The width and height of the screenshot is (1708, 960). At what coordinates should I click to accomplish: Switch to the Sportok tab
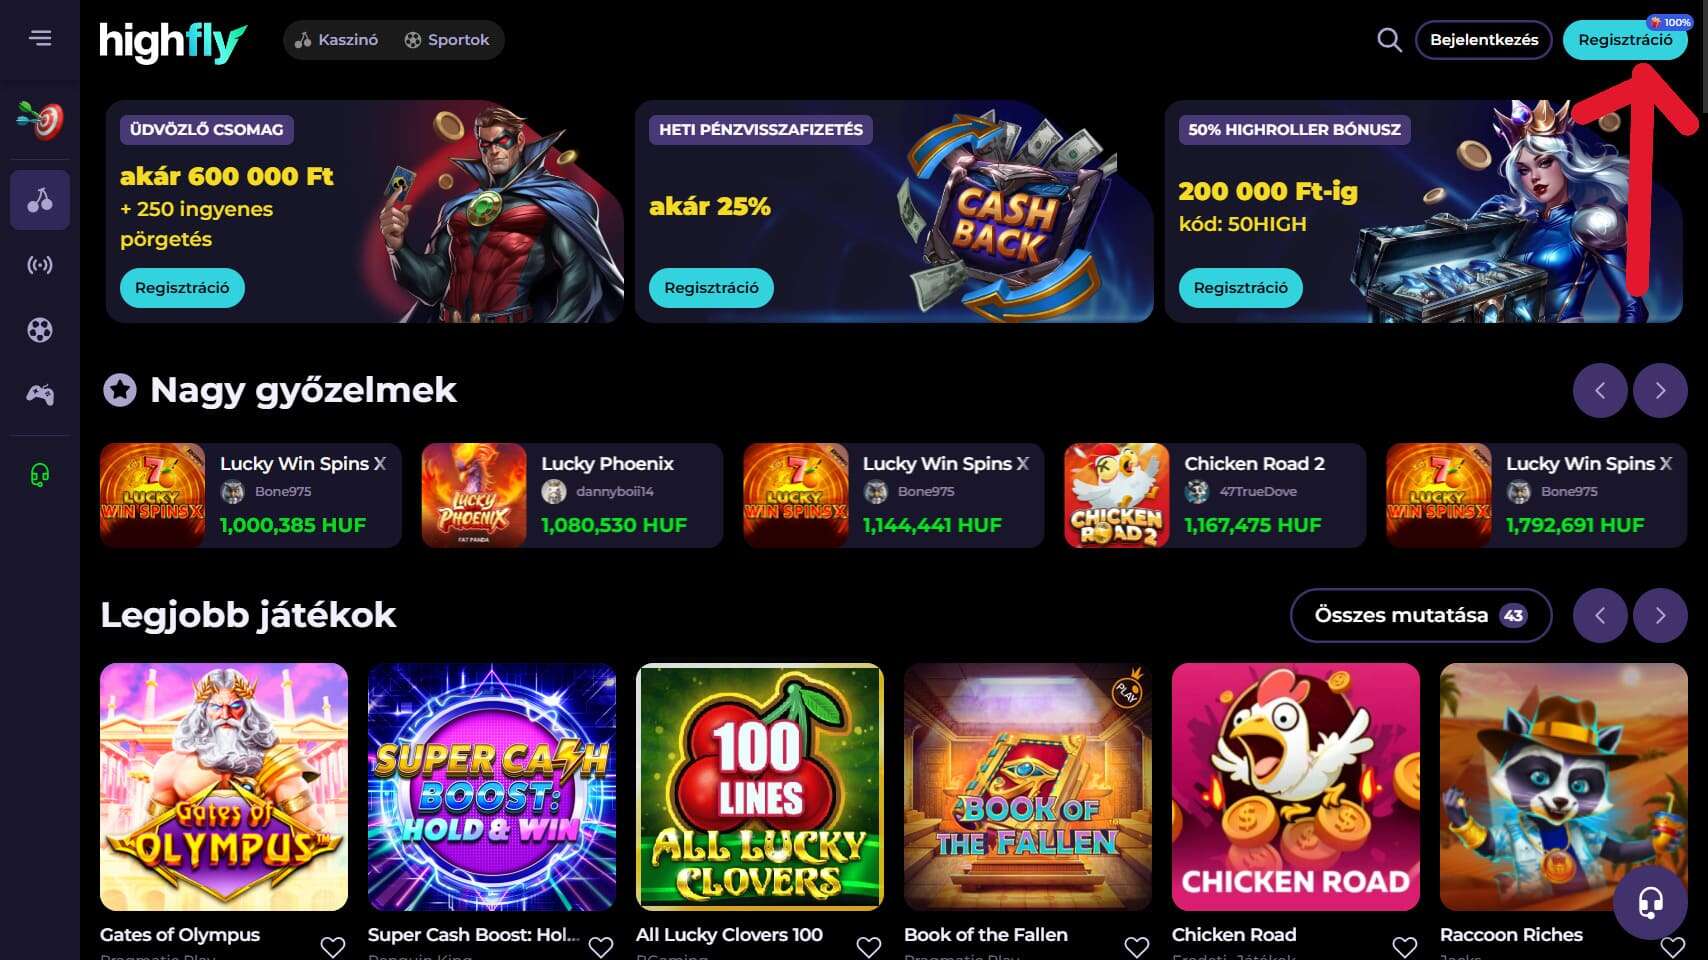click(447, 40)
